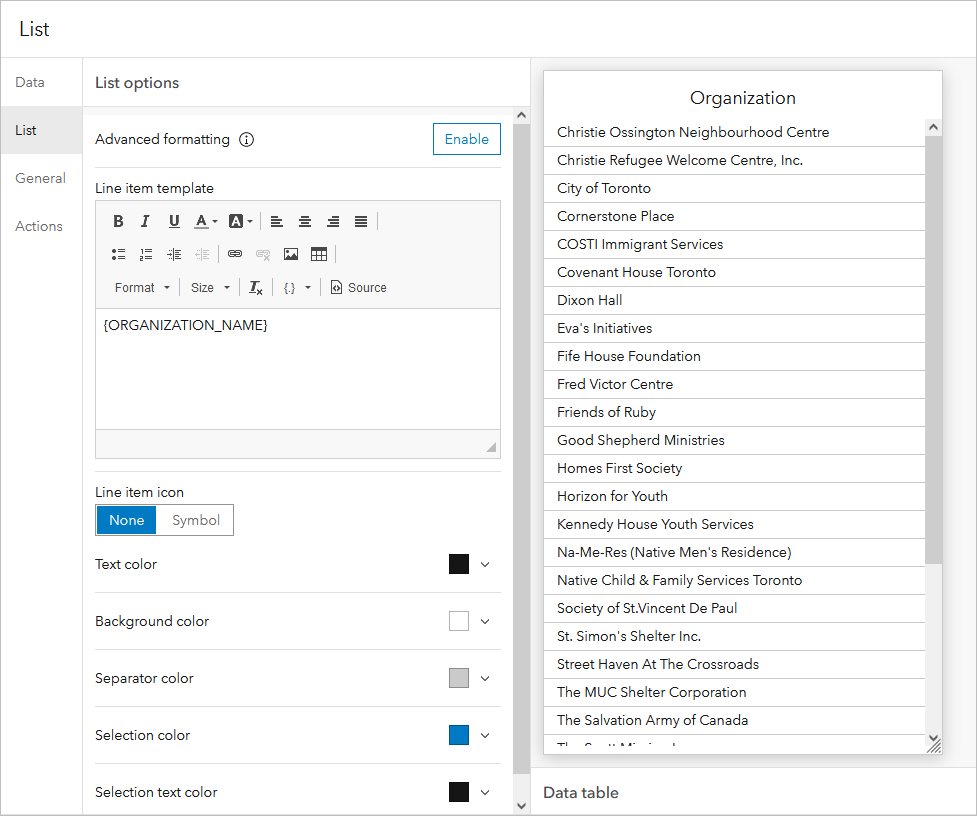Viewport: 977px width, 816px height.
Task: Insert an image into the line item template
Action: (290, 253)
